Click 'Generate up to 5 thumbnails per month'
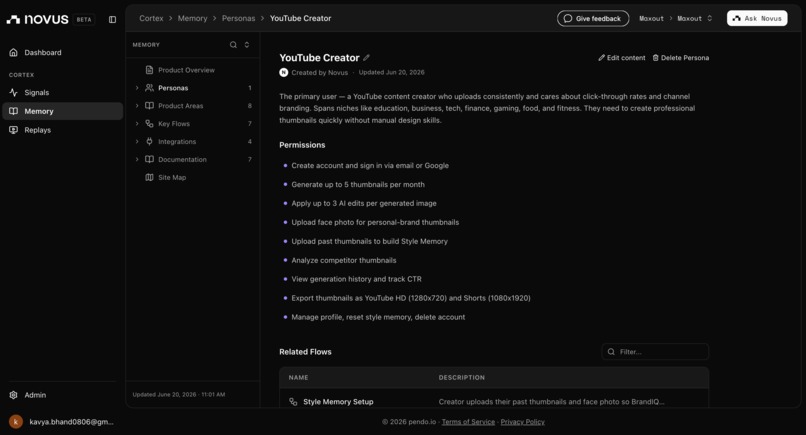 point(358,185)
